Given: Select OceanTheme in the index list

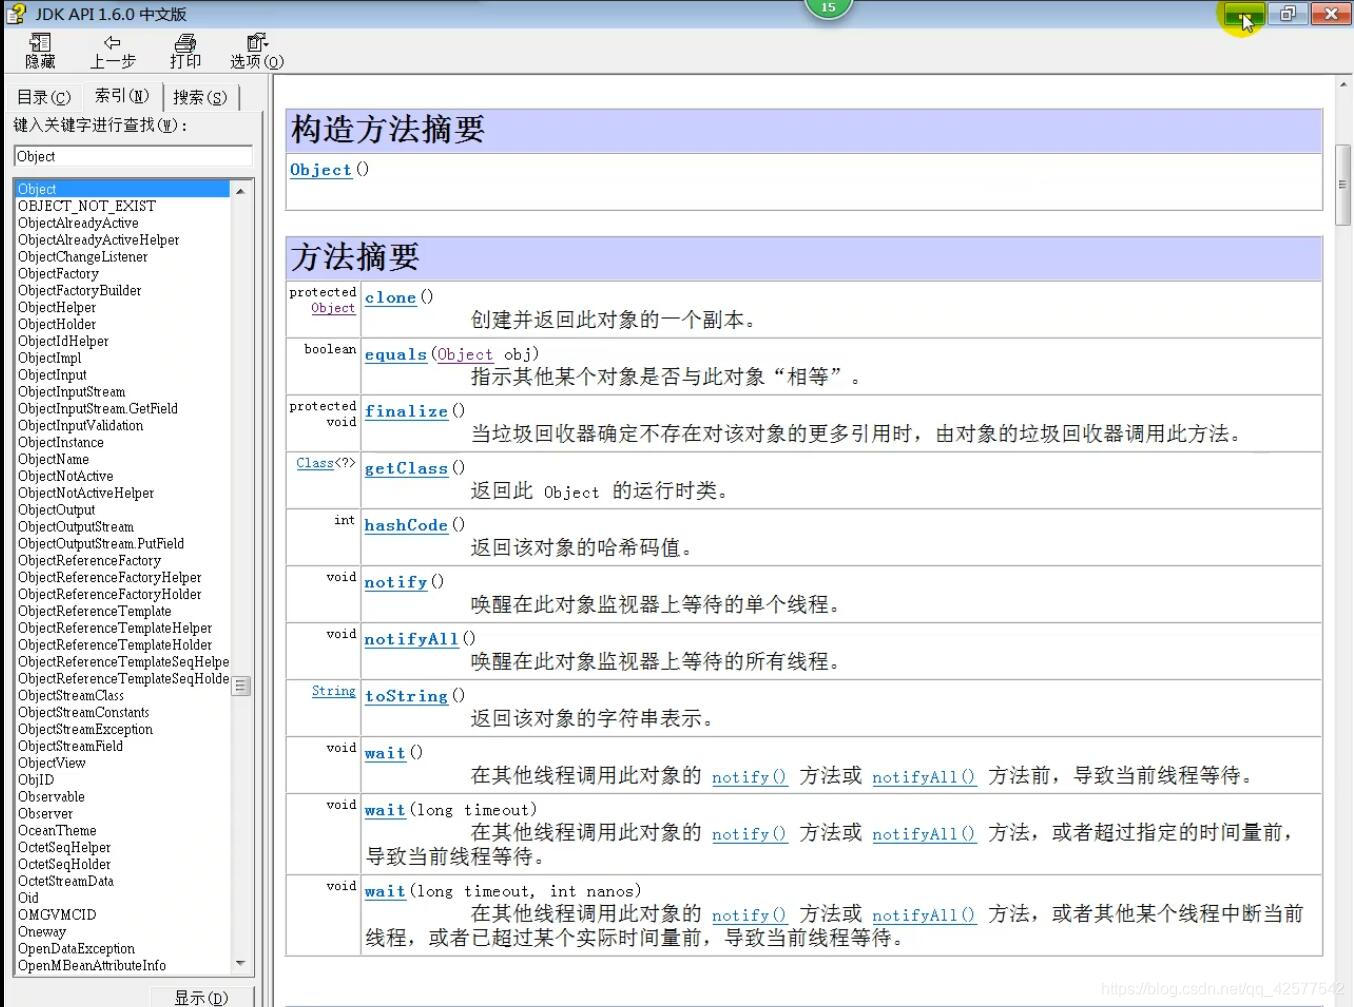Looking at the screenshot, I should pyautogui.click(x=57, y=830).
